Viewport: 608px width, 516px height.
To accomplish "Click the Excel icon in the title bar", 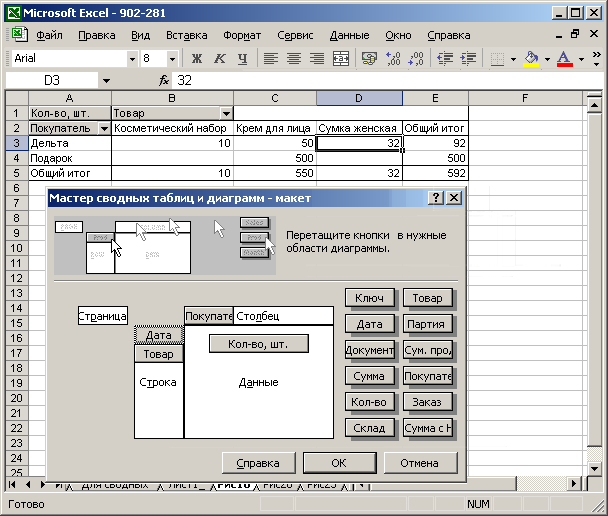I will [x=14, y=13].
